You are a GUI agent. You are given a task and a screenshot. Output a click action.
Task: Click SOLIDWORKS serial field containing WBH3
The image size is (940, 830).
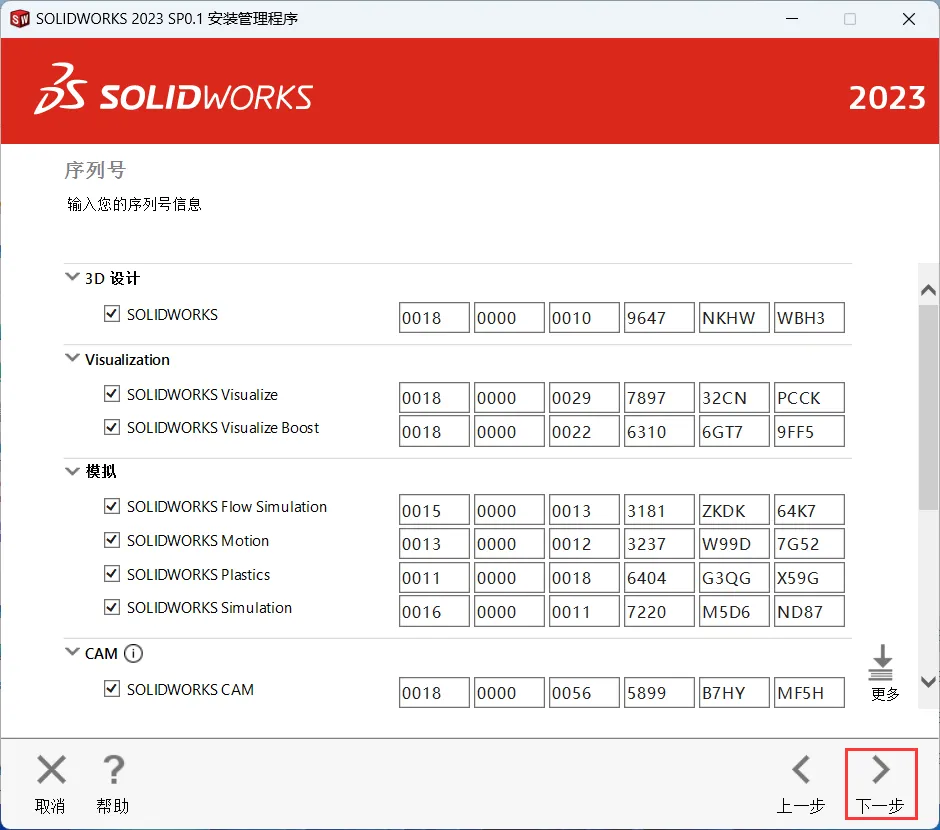[x=809, y=317]
